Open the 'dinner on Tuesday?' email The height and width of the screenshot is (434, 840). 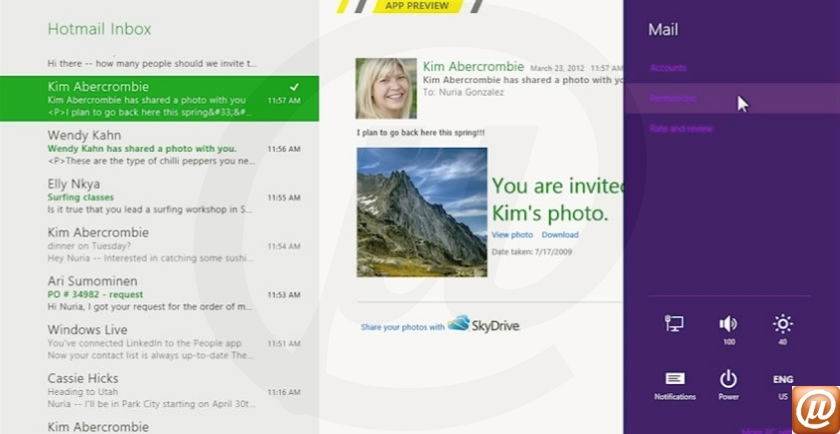159,245
